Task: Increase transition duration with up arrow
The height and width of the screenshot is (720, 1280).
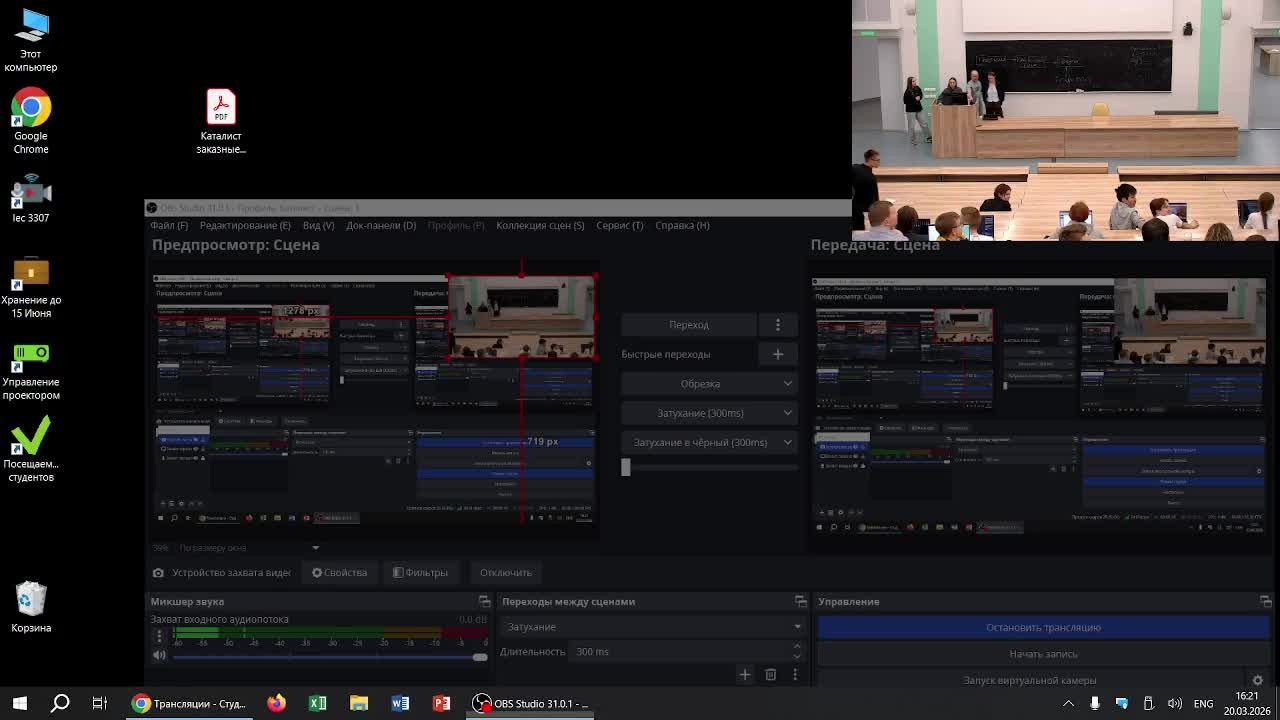Action: [x=796, y=646]
